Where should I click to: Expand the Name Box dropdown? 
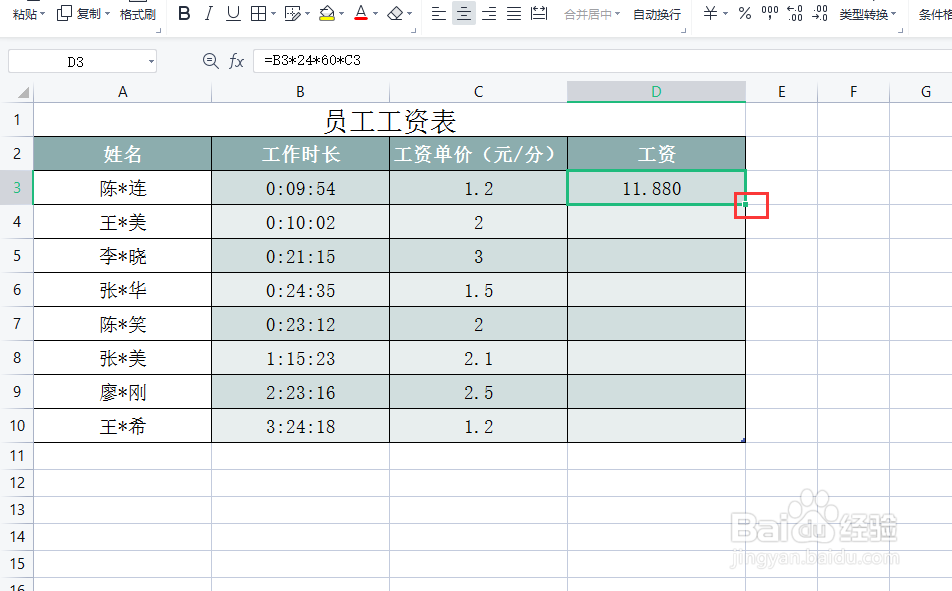(154, 61)
